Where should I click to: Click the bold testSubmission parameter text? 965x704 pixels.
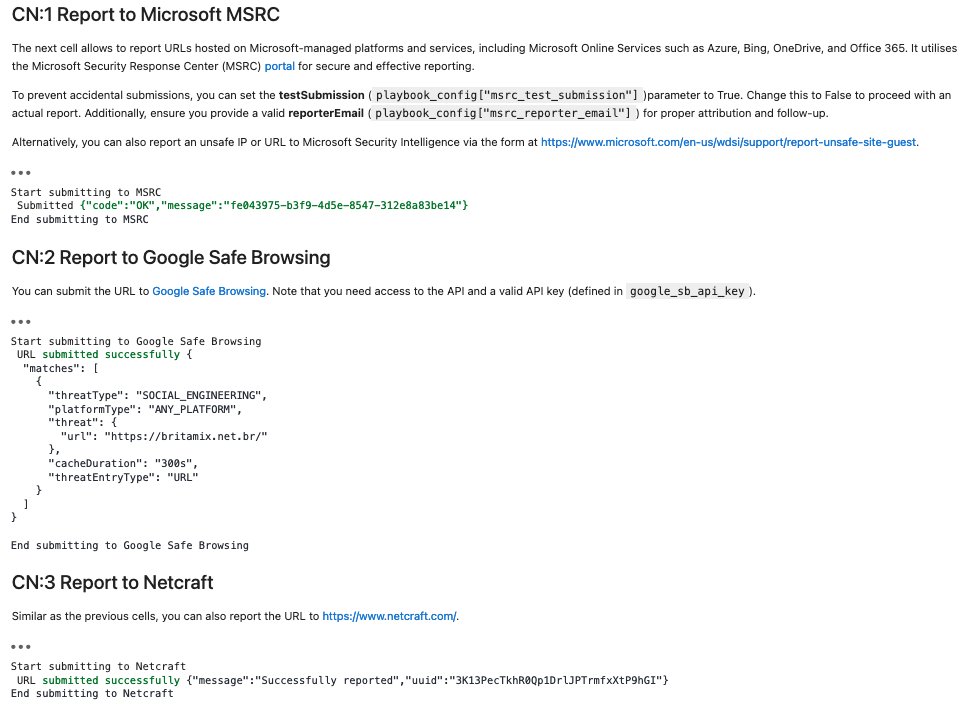(321, 95)
